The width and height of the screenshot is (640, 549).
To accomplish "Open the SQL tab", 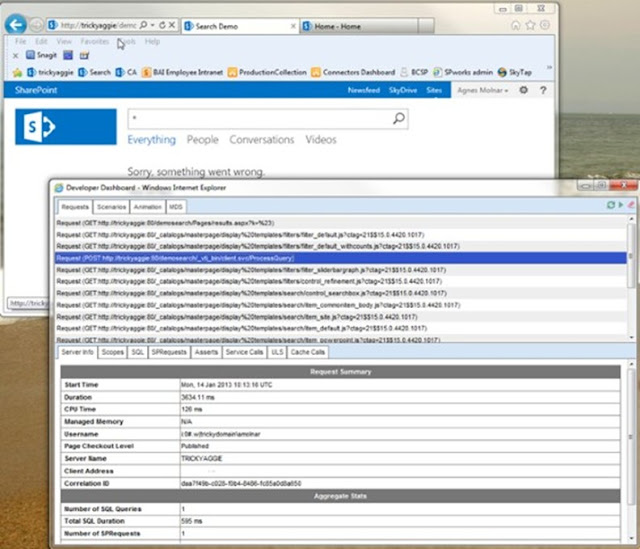I will point(138,352).
